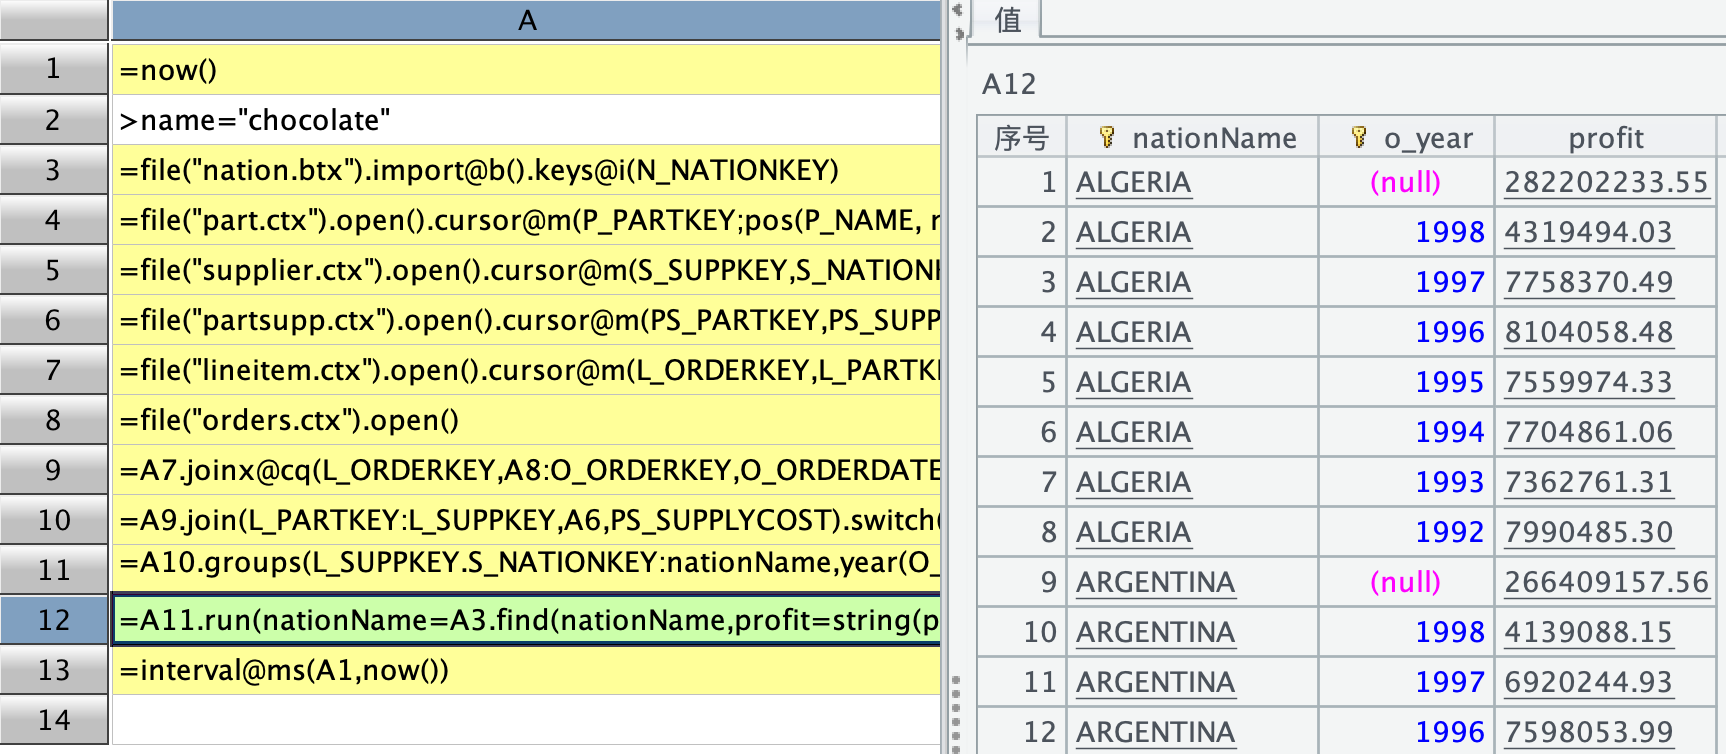Select row header 5

coord(54,270)
